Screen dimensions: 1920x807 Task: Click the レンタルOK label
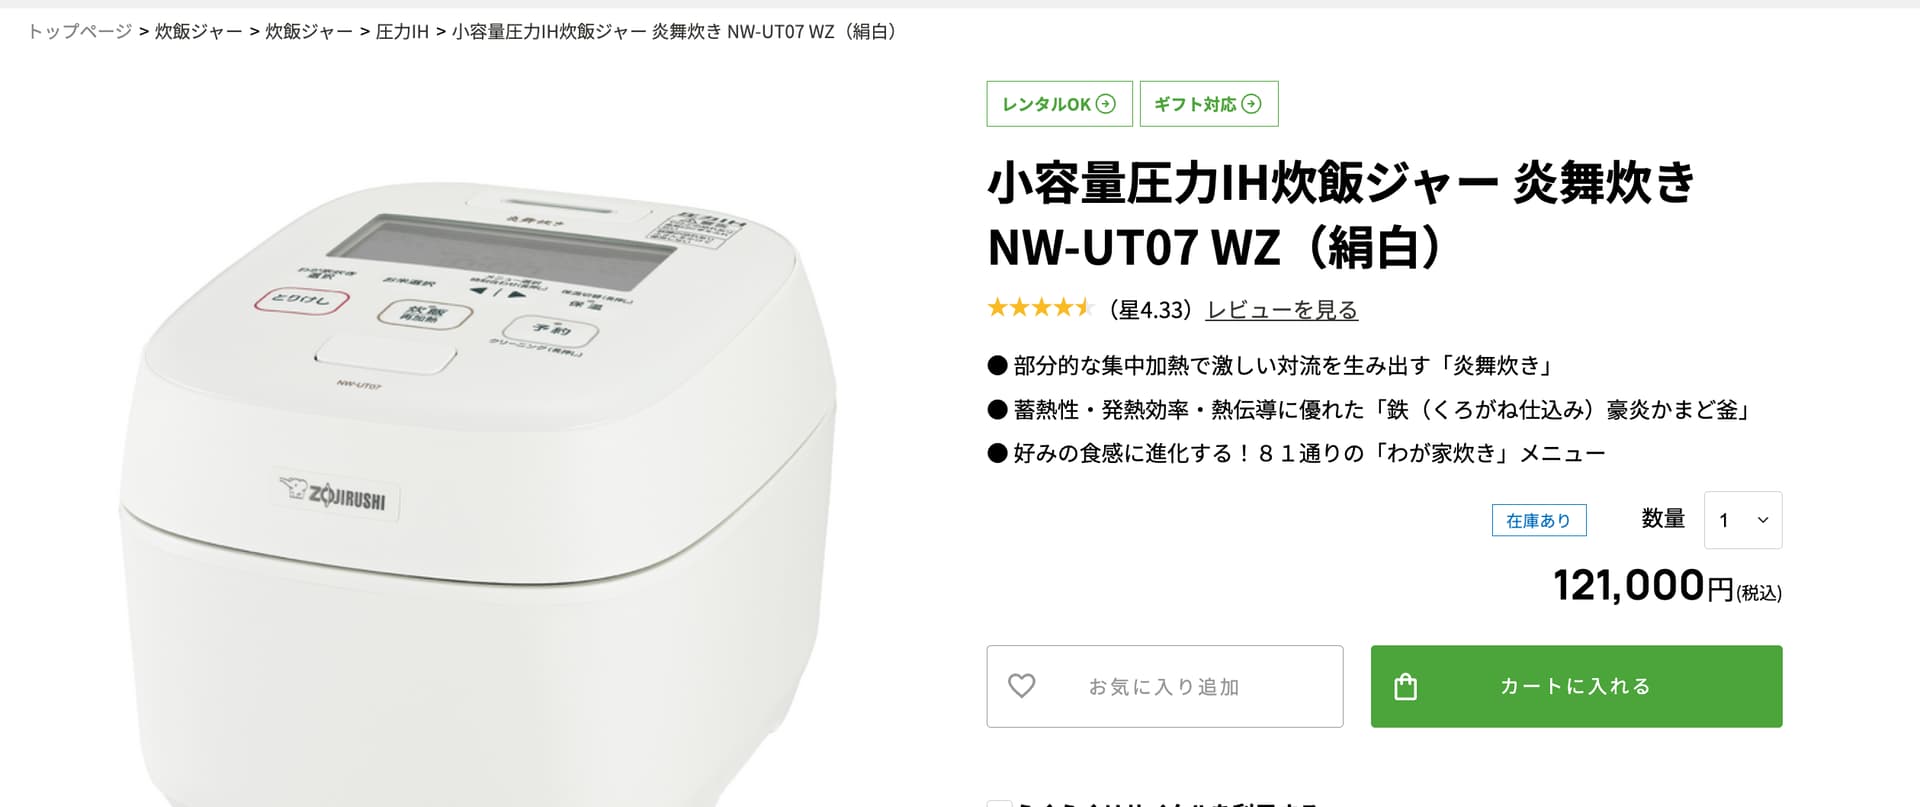(x=1047, y=104)
